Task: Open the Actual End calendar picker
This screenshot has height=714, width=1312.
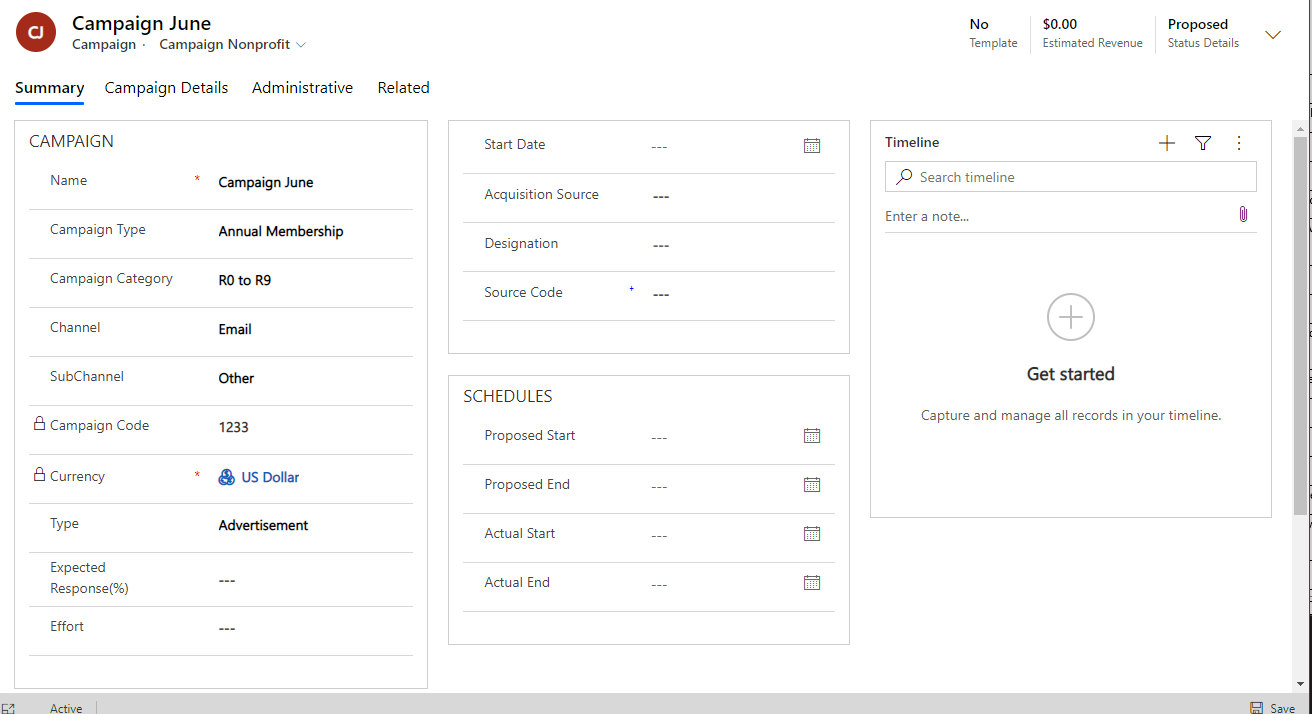Action: (812, 583)
